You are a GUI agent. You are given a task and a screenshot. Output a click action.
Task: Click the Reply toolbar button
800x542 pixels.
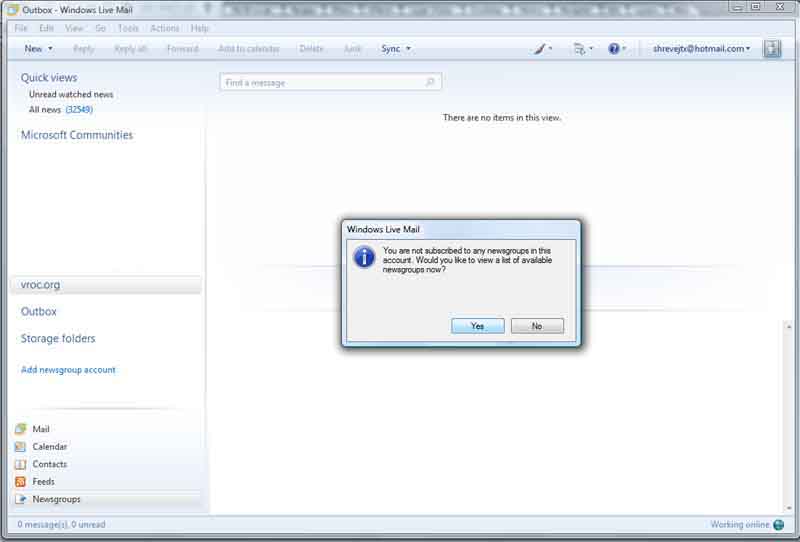tap(84, 48)
